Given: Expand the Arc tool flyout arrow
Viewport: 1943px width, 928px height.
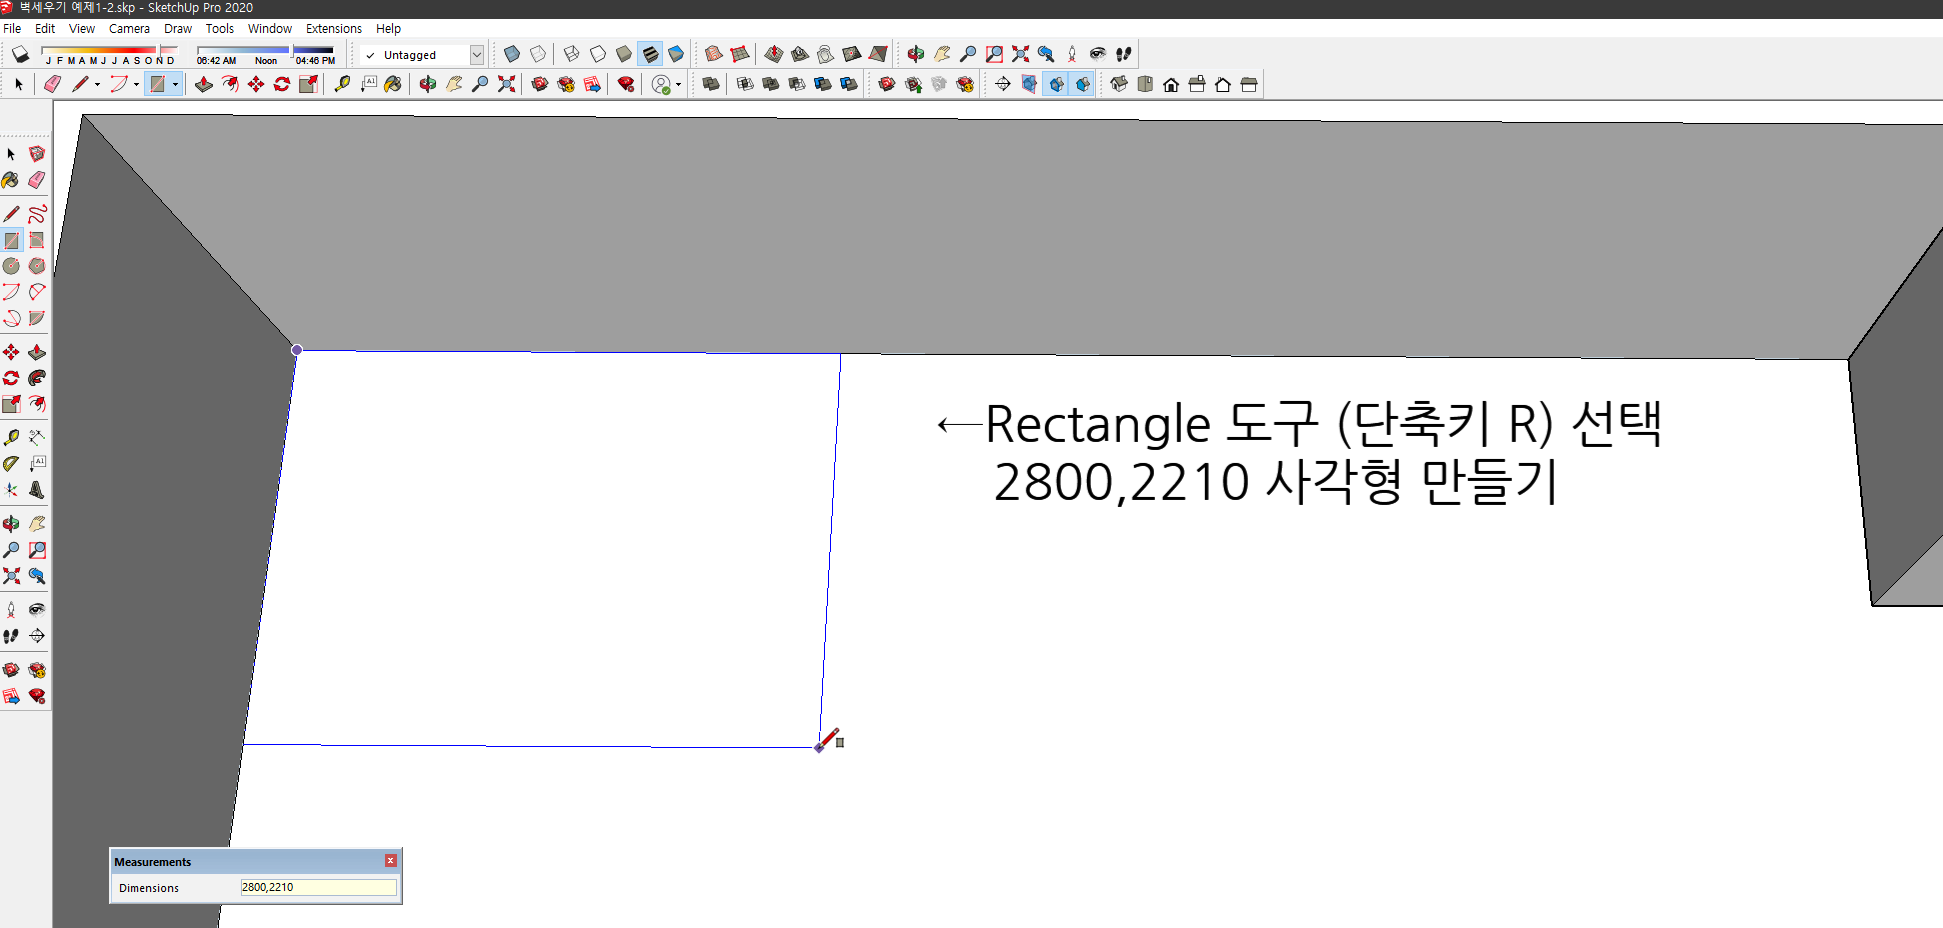Looking at the screenshot, I should click(135, 84).
